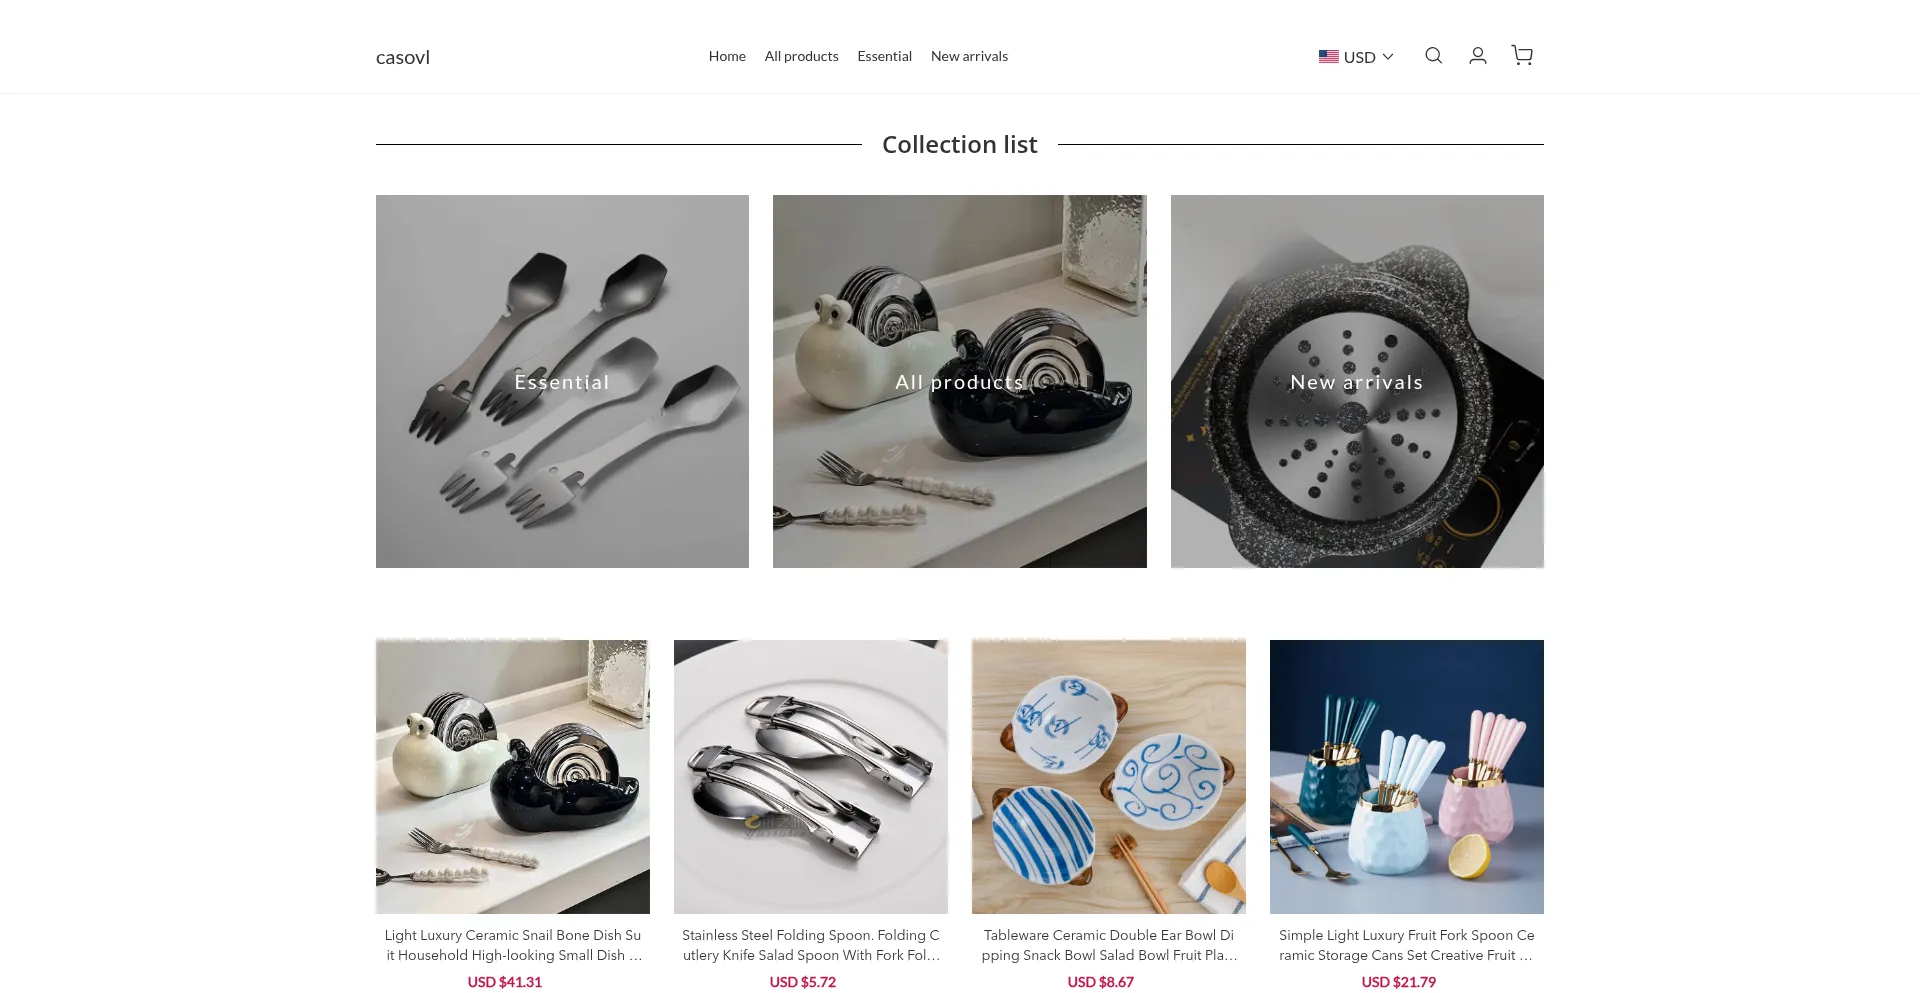The image size is (1920, 993).
Task: Open the user account icon
Action: point(1477,56)
